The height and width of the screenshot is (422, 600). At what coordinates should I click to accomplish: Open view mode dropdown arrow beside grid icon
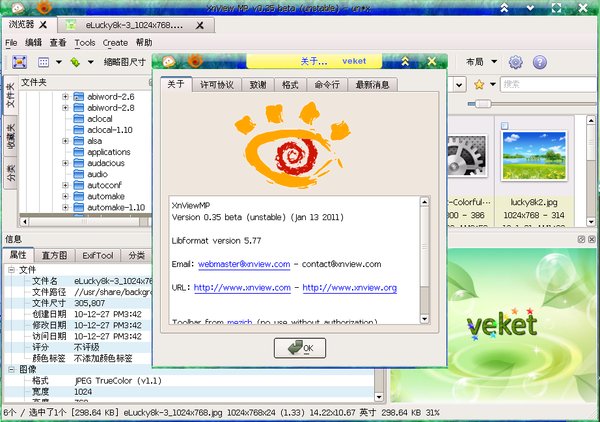click(59, 62)
